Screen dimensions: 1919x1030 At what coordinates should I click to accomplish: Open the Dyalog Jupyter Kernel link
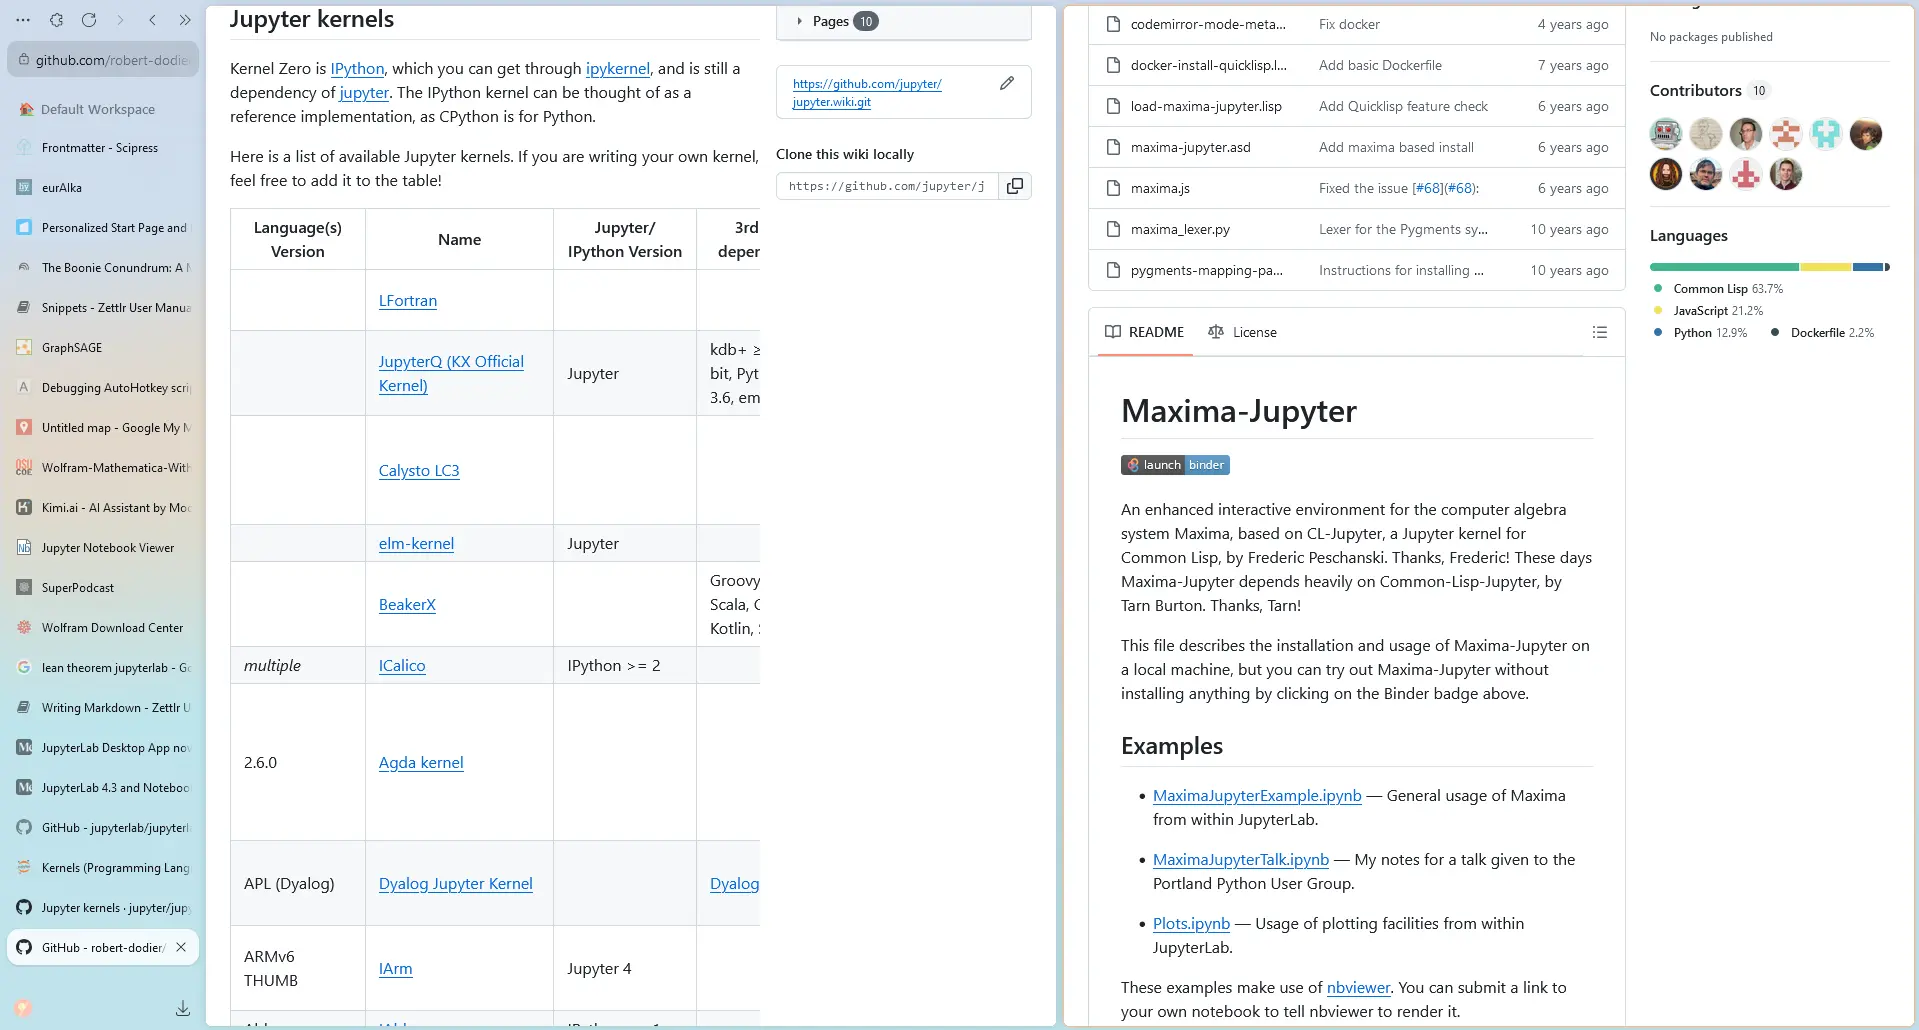(456, 884)
